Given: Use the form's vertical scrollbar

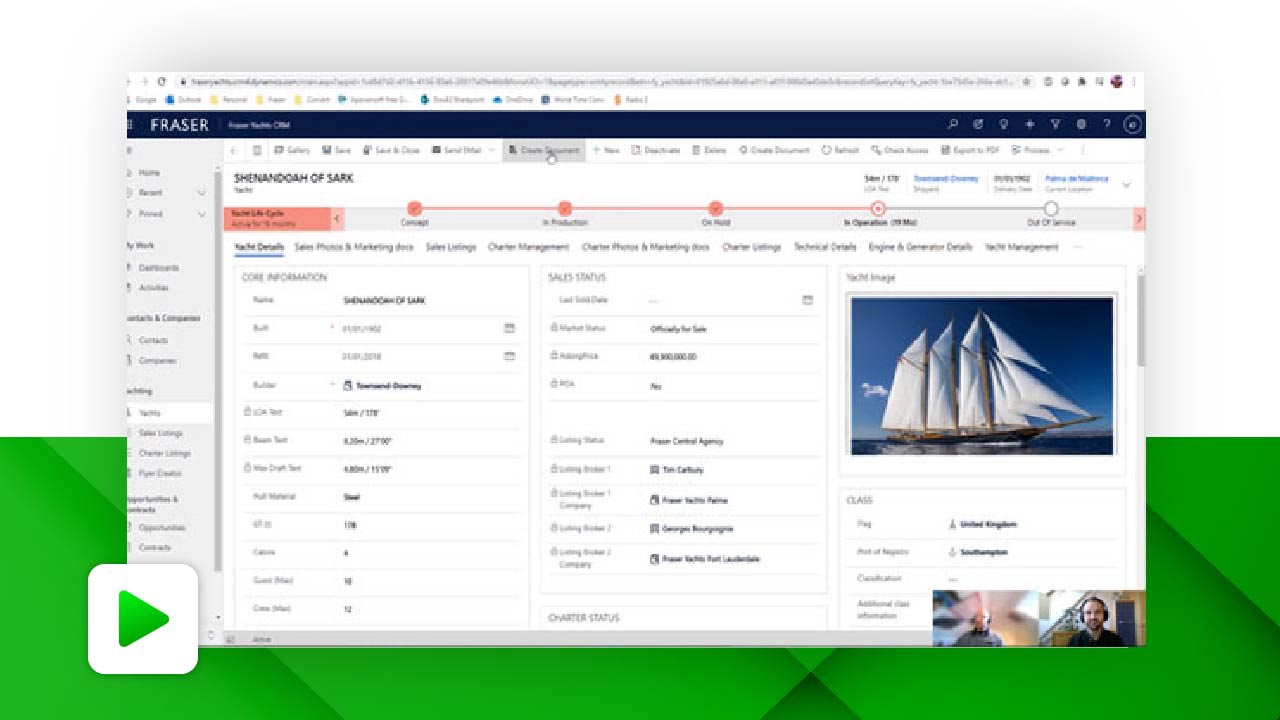Looking at the screenshot, I should [1141, 320].
